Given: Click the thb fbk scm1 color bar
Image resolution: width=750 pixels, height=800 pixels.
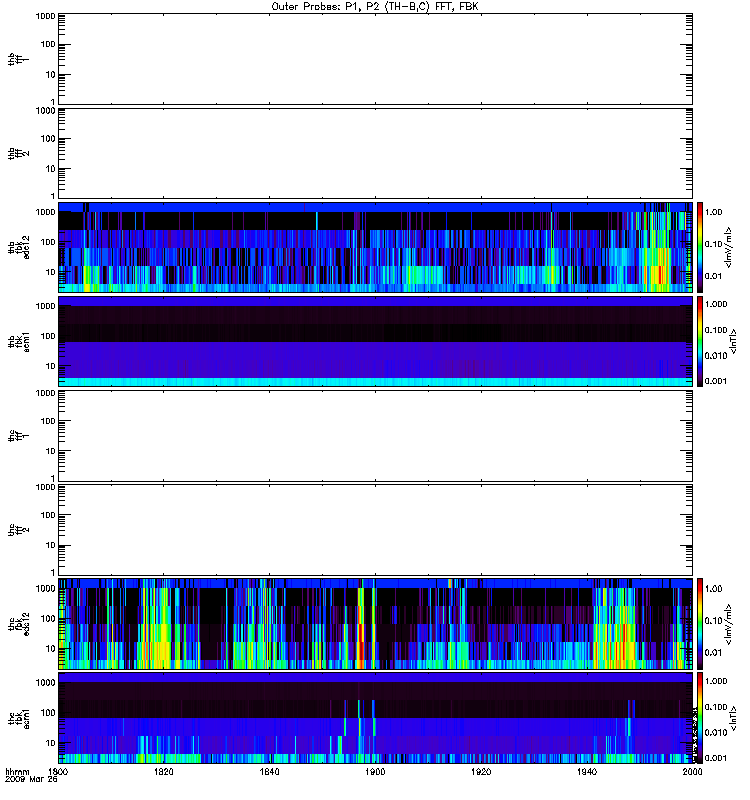Looking at the screenshot, I should (x=700, y=341).
